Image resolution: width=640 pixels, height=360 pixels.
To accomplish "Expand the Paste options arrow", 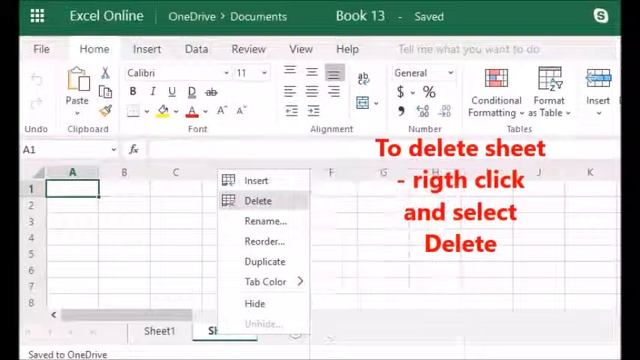I will pyautogui.click(x=77, y=113).
